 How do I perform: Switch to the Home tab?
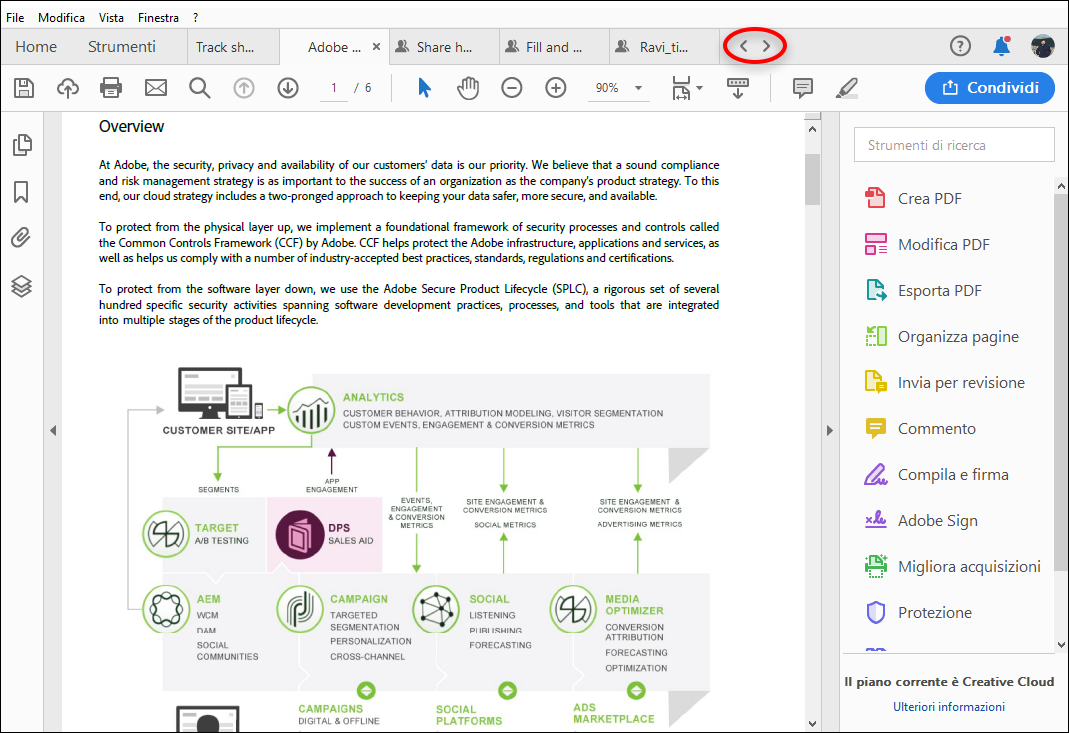click(36, 47)
